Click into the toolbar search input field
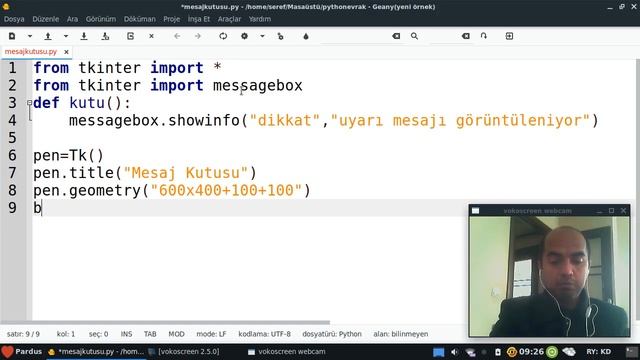This screenshot has width=640, height=360. click(x=355, y=36)
